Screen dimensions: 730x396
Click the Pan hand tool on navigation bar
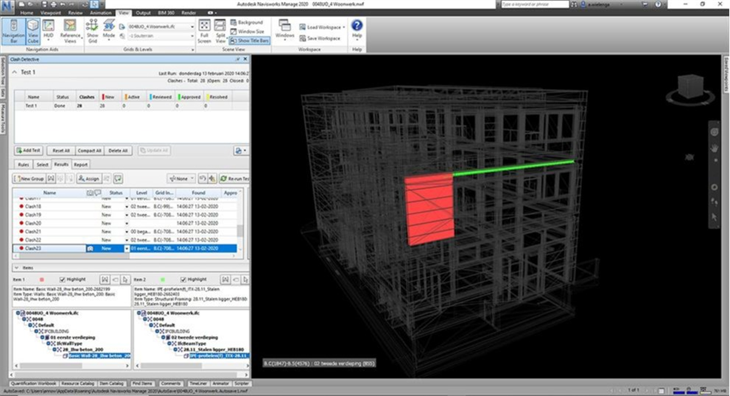714,148
